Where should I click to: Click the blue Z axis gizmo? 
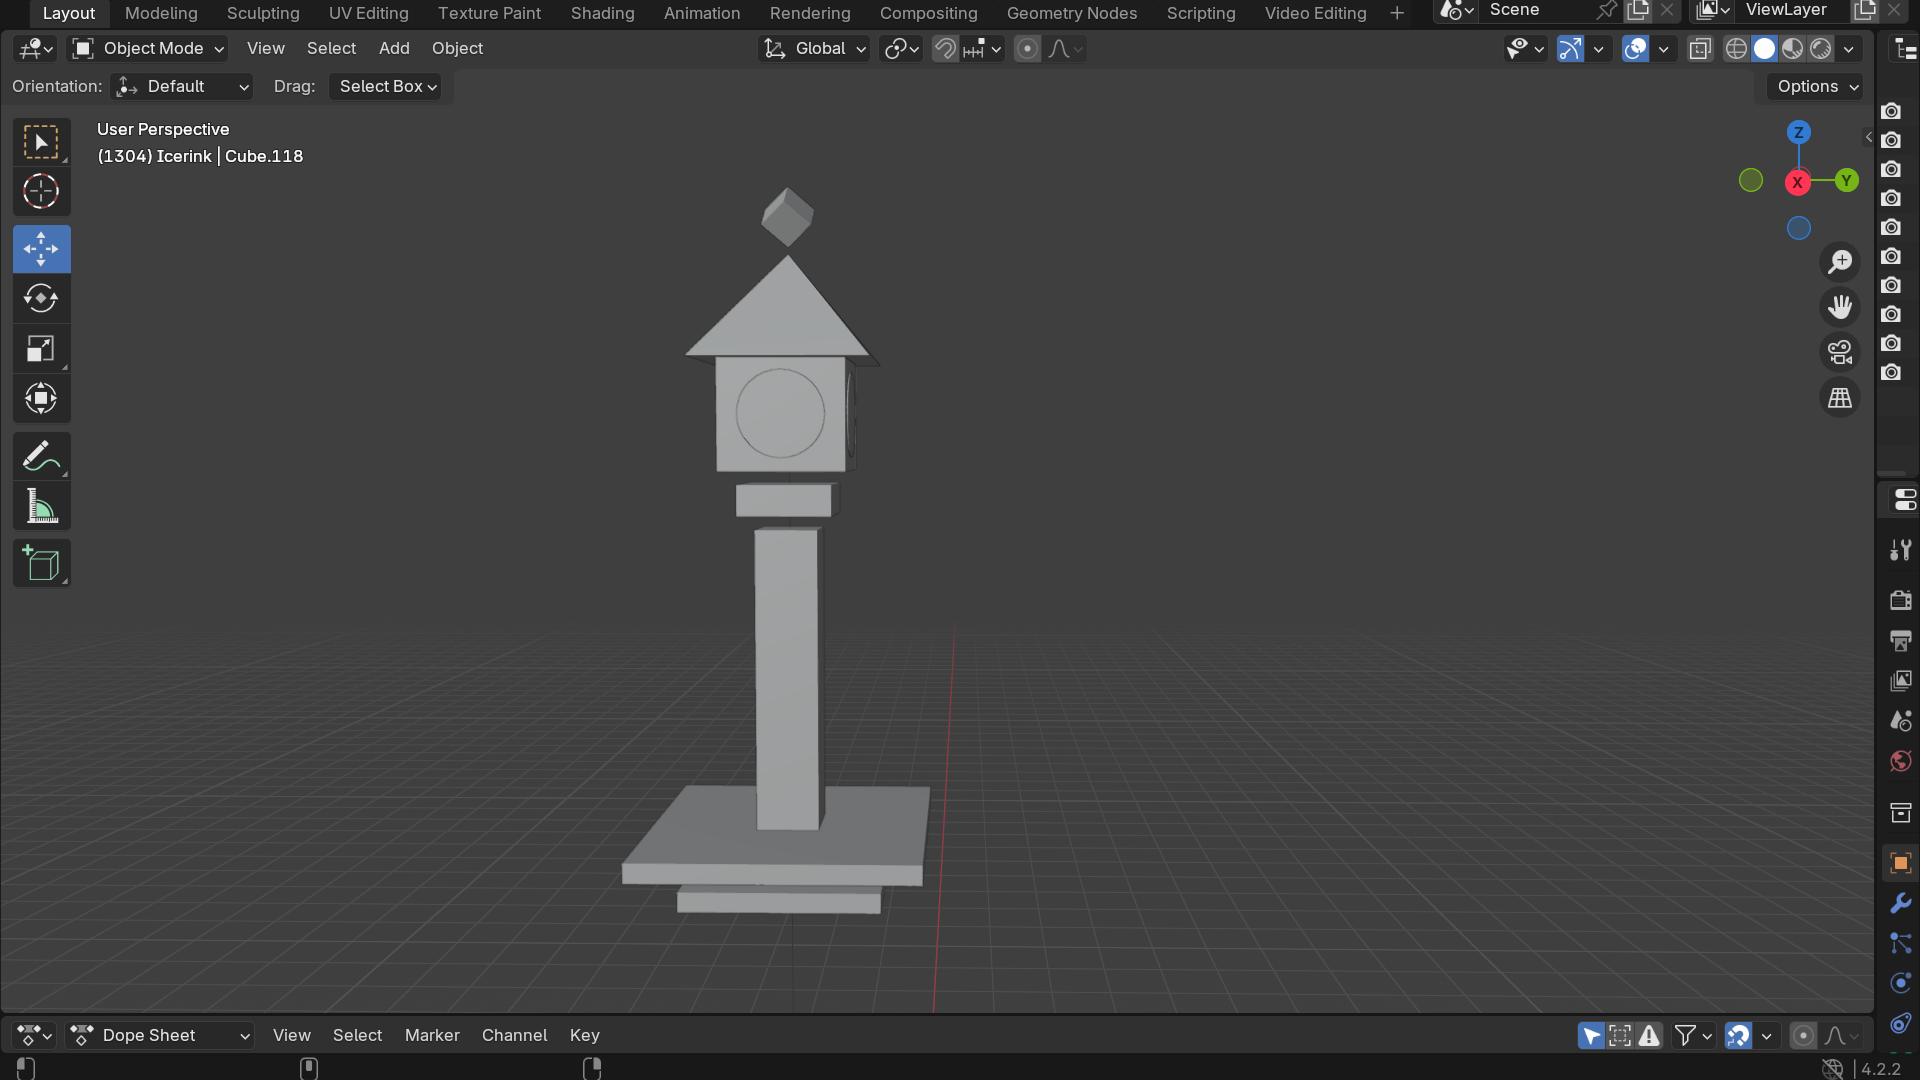(1798, 132)
